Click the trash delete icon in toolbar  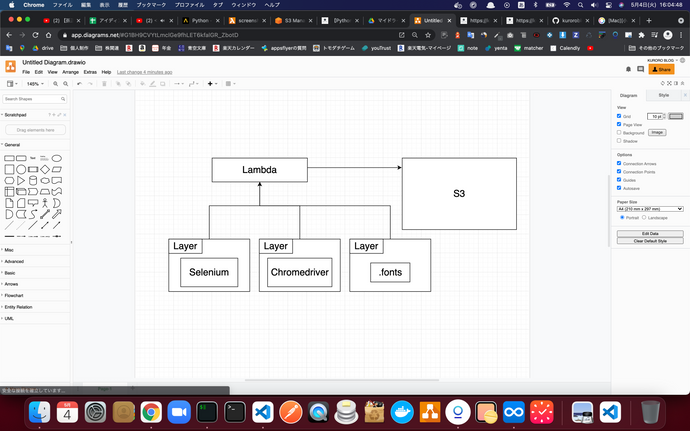click(x=104, y=84)
